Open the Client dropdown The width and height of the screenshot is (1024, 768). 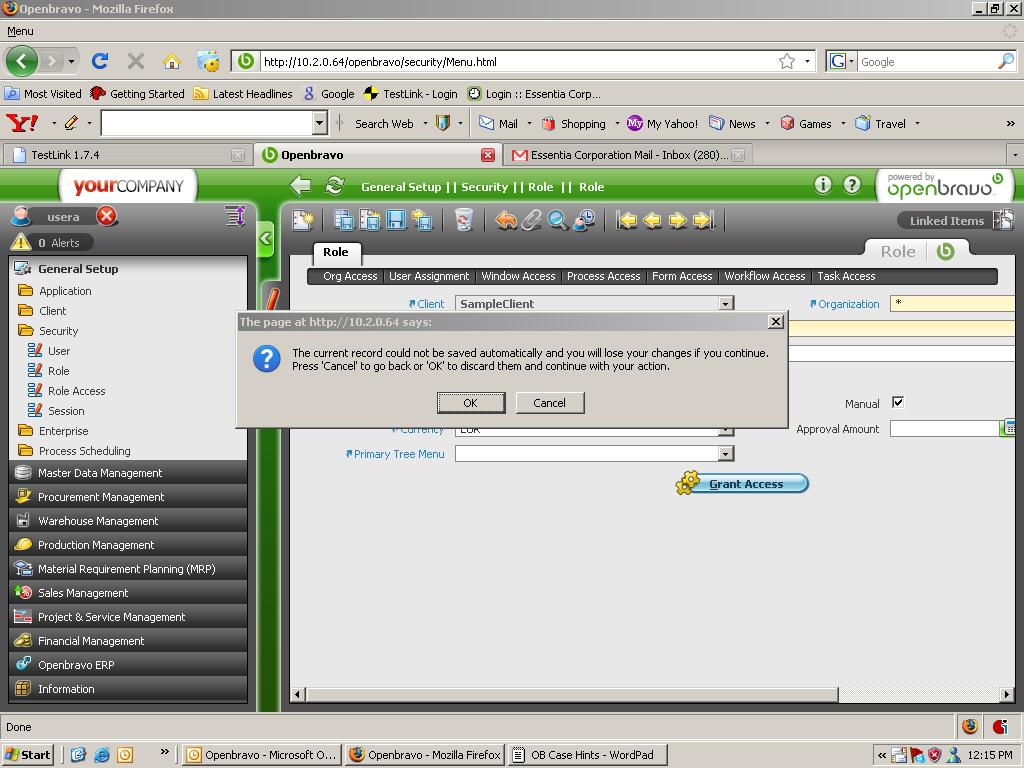coord(726,304)
